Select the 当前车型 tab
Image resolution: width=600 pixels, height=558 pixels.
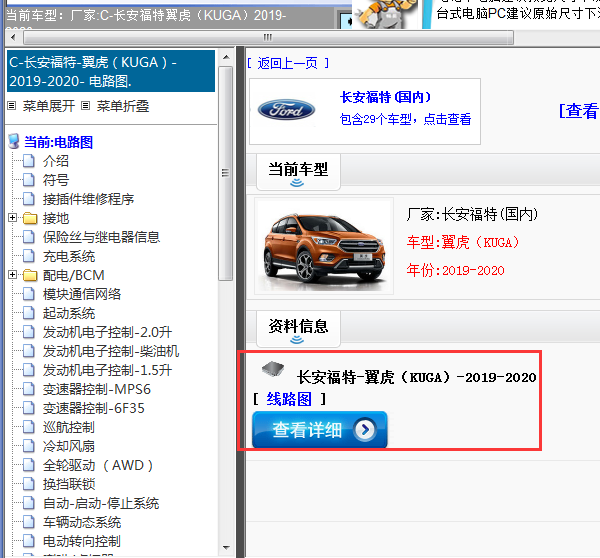click(298, 171)
